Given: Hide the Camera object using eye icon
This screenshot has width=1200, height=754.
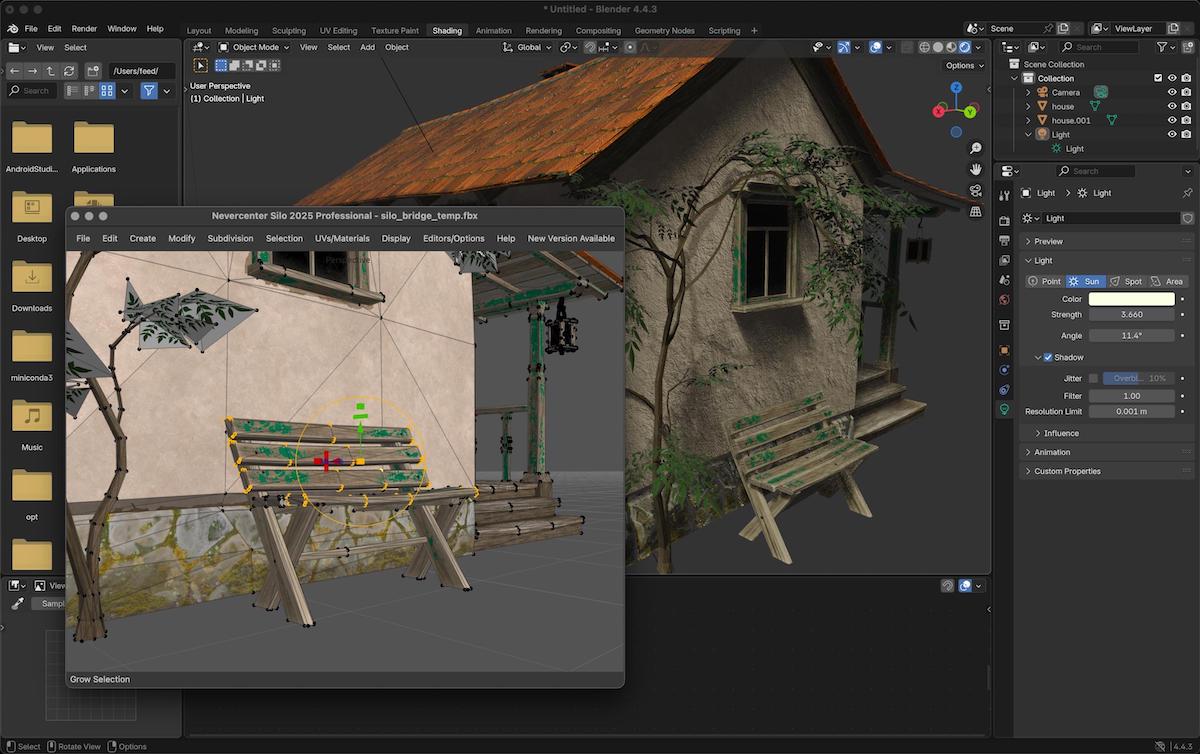Looking at the screenshot, I should pos(1172,92).
